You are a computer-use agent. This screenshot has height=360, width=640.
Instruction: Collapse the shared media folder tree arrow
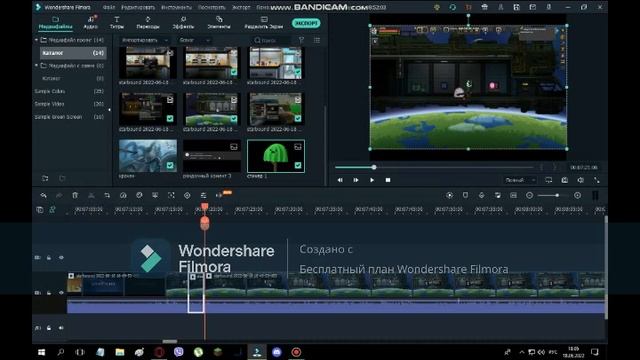pyautogui.click(x=36, y=65)
